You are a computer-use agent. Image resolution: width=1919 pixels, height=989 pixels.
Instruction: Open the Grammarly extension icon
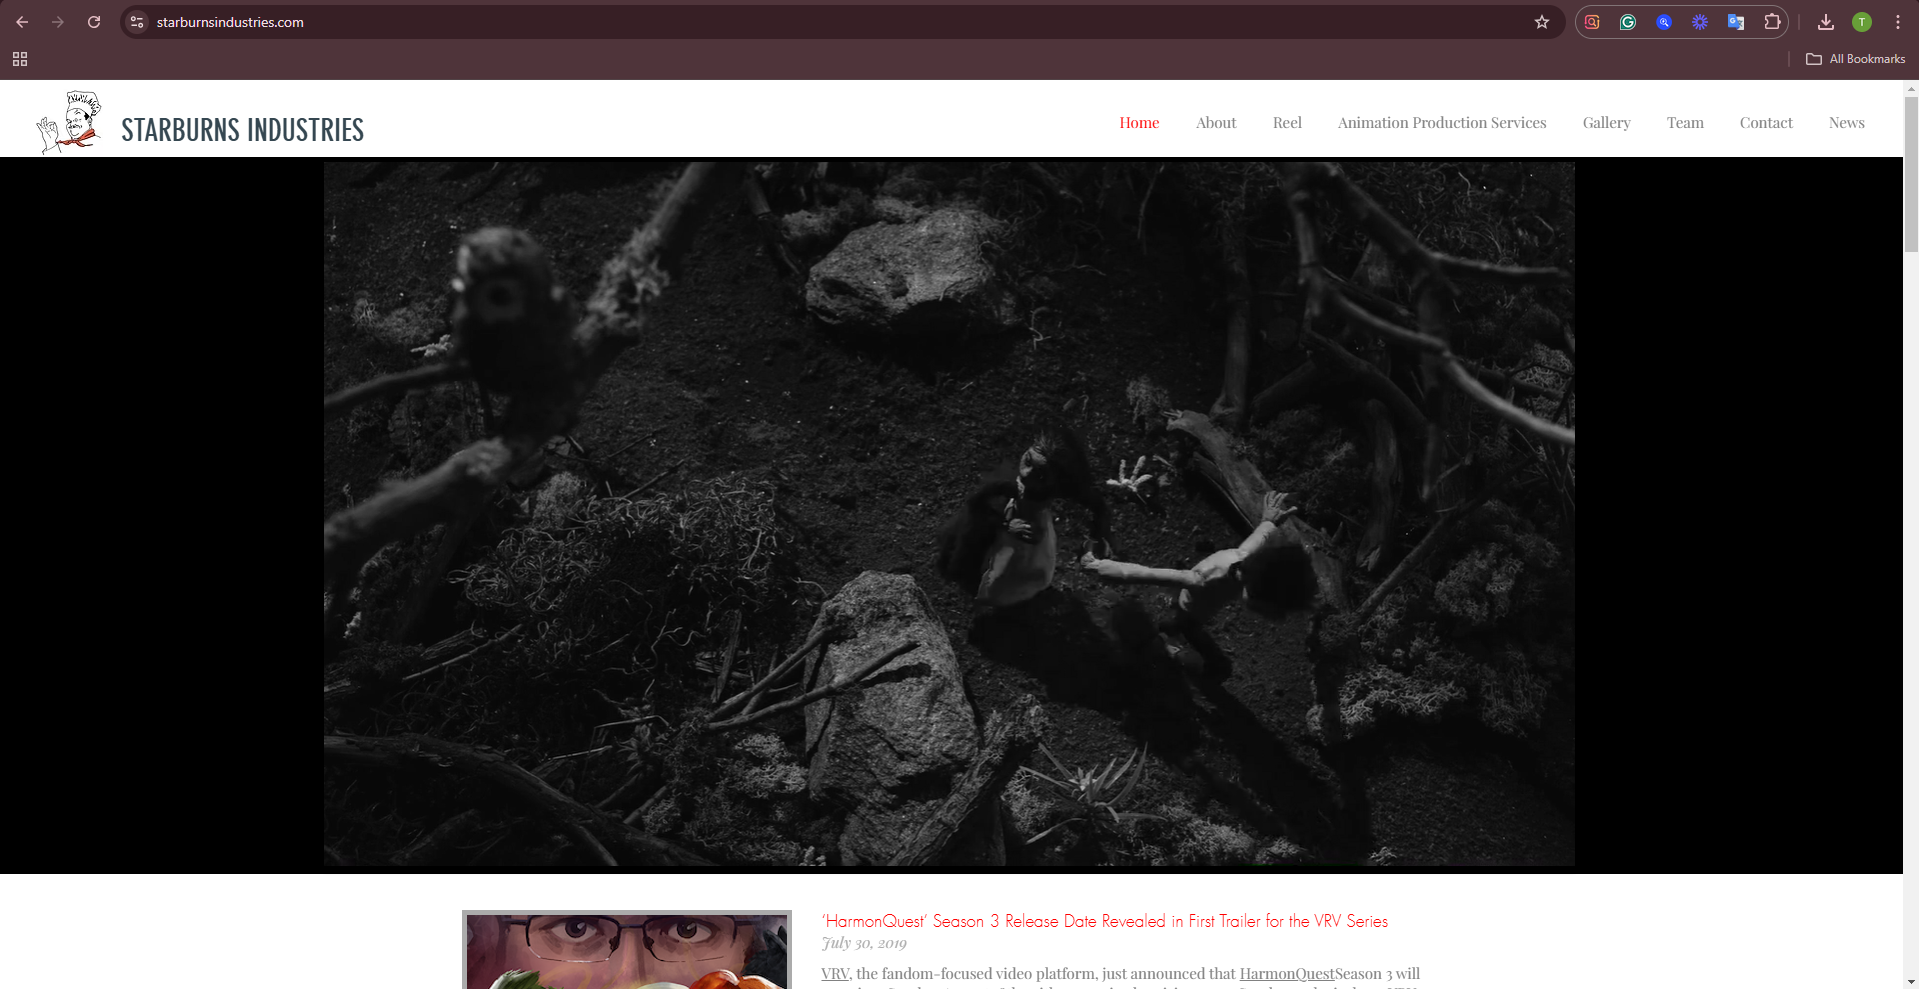click(1628, 22)
